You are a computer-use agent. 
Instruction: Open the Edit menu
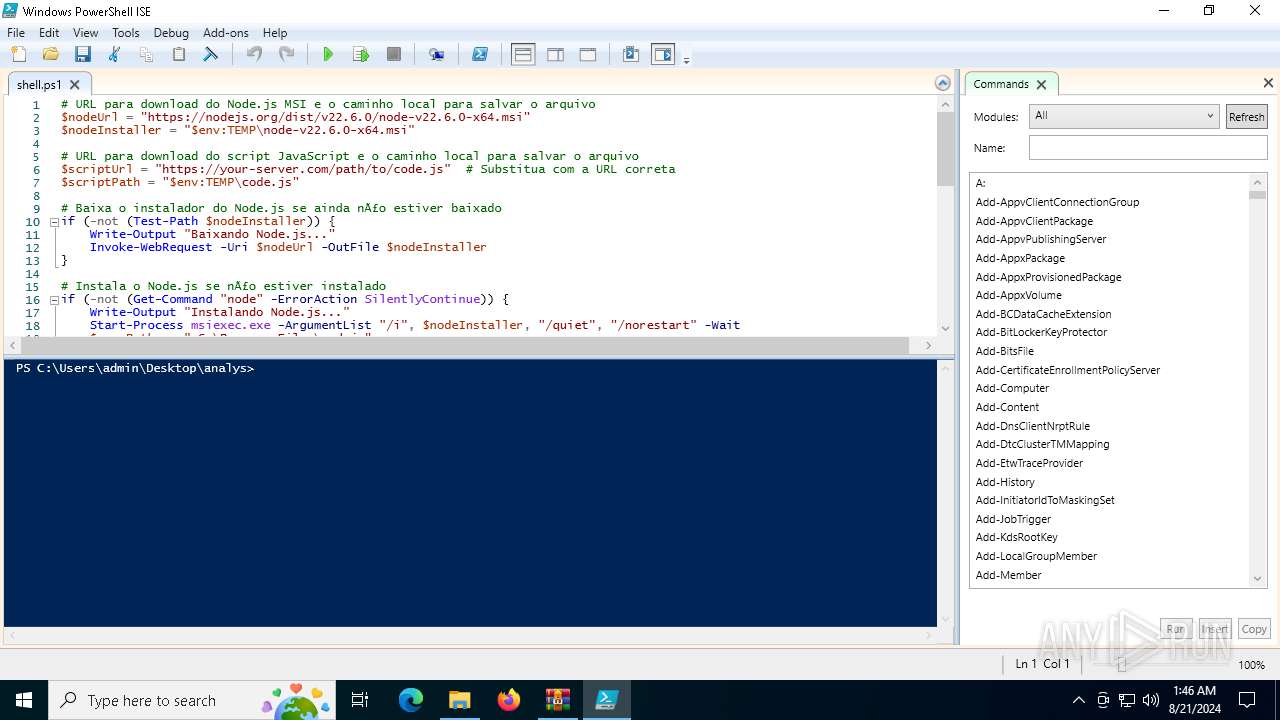pos(49,32)
